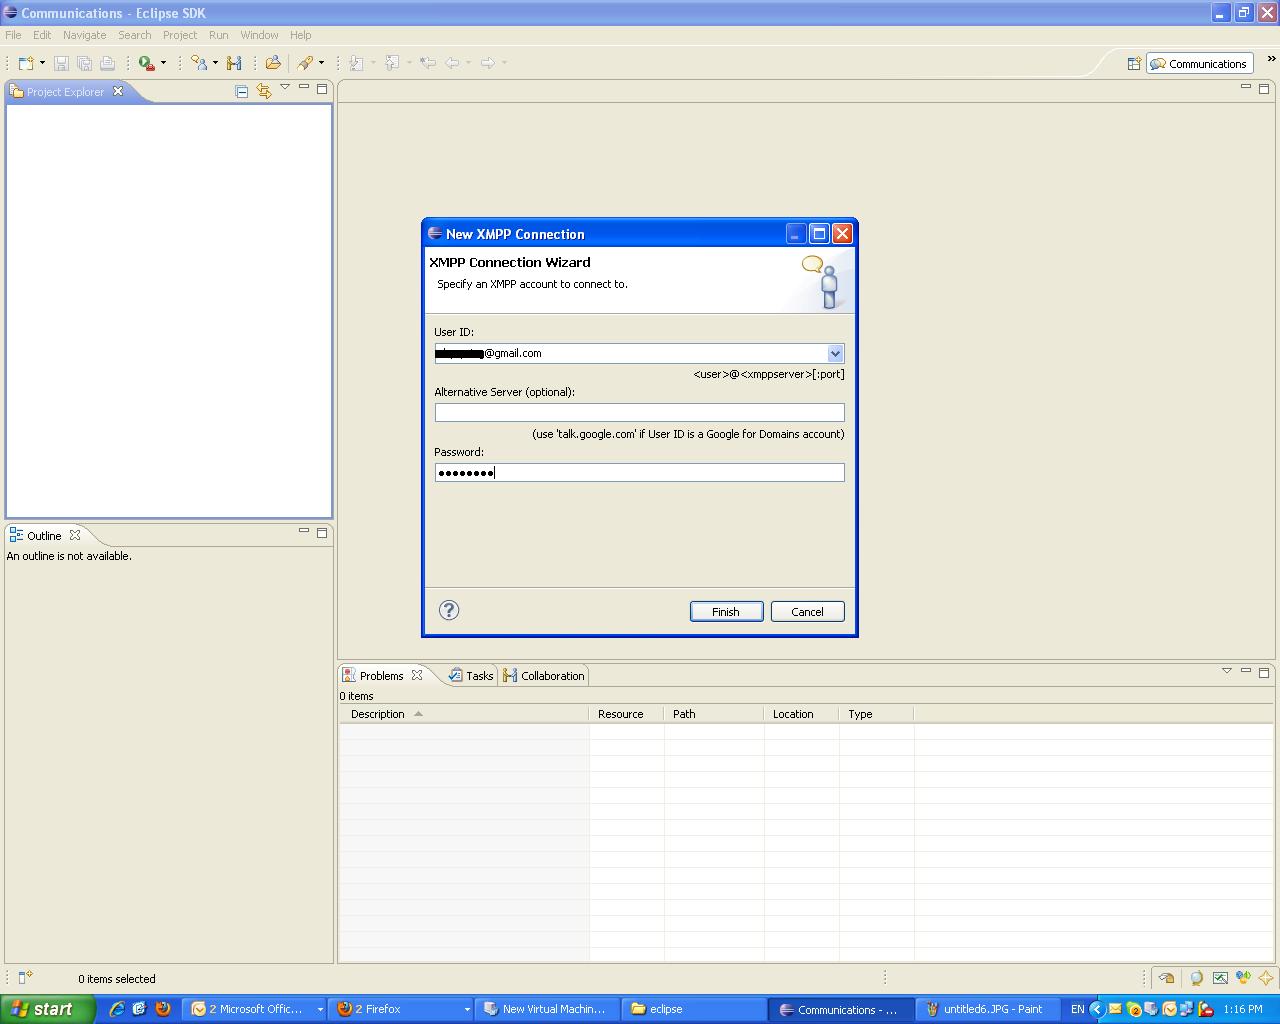1280x1024 pixels.
Task: Open the External Tools dropdown arrow
Action: 163,63
